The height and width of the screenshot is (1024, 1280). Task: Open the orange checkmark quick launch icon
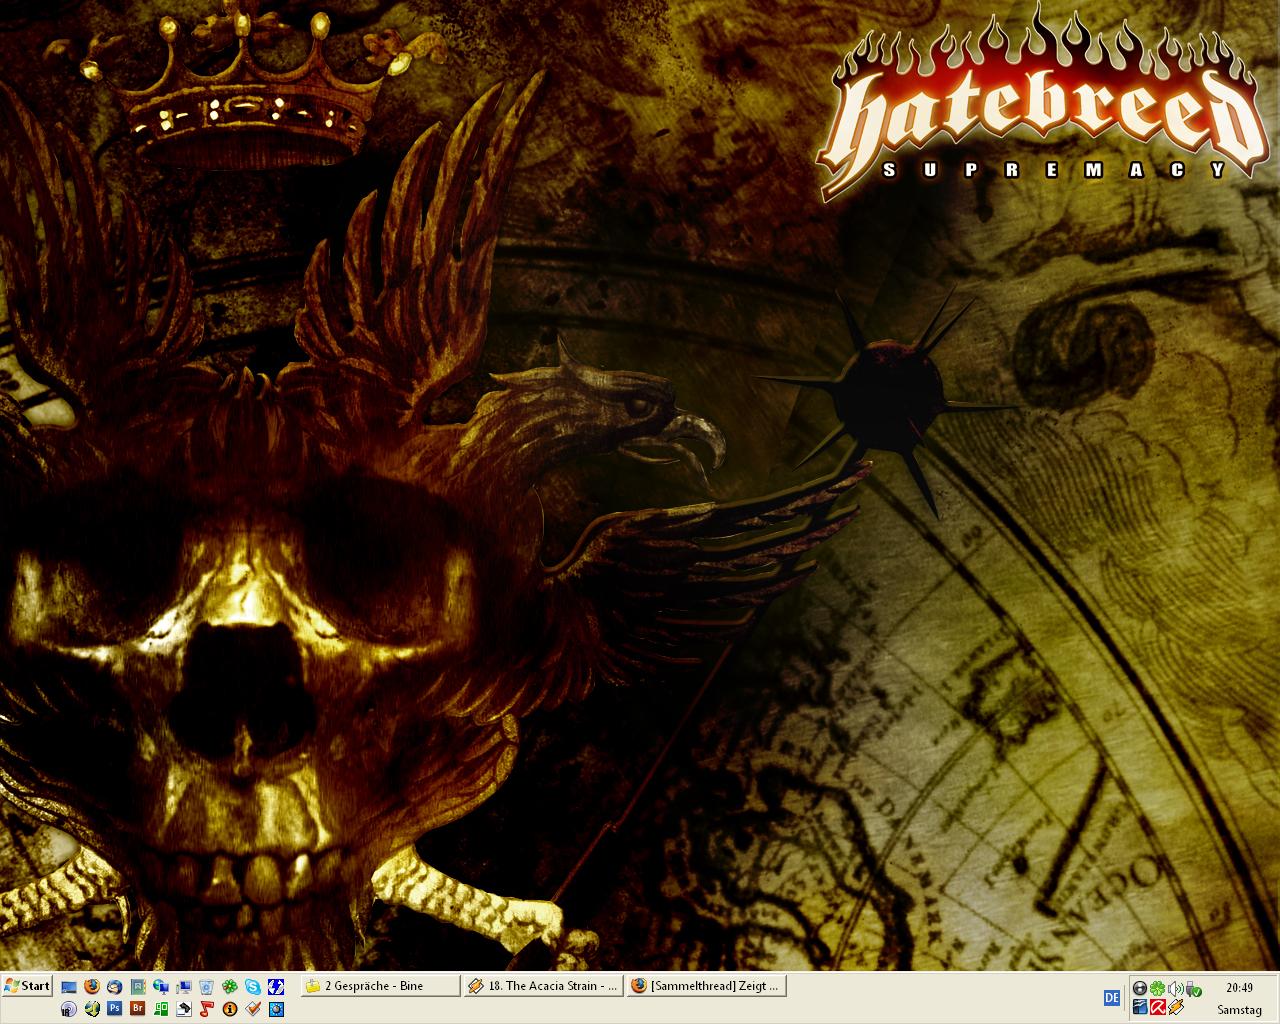253,1009
